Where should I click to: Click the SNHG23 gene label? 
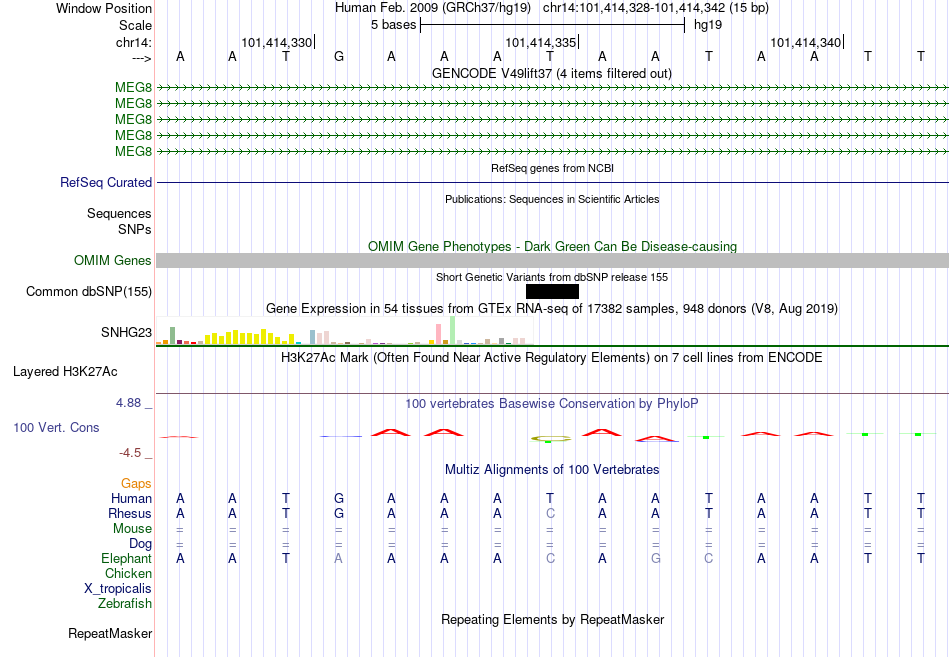[126, 332]
